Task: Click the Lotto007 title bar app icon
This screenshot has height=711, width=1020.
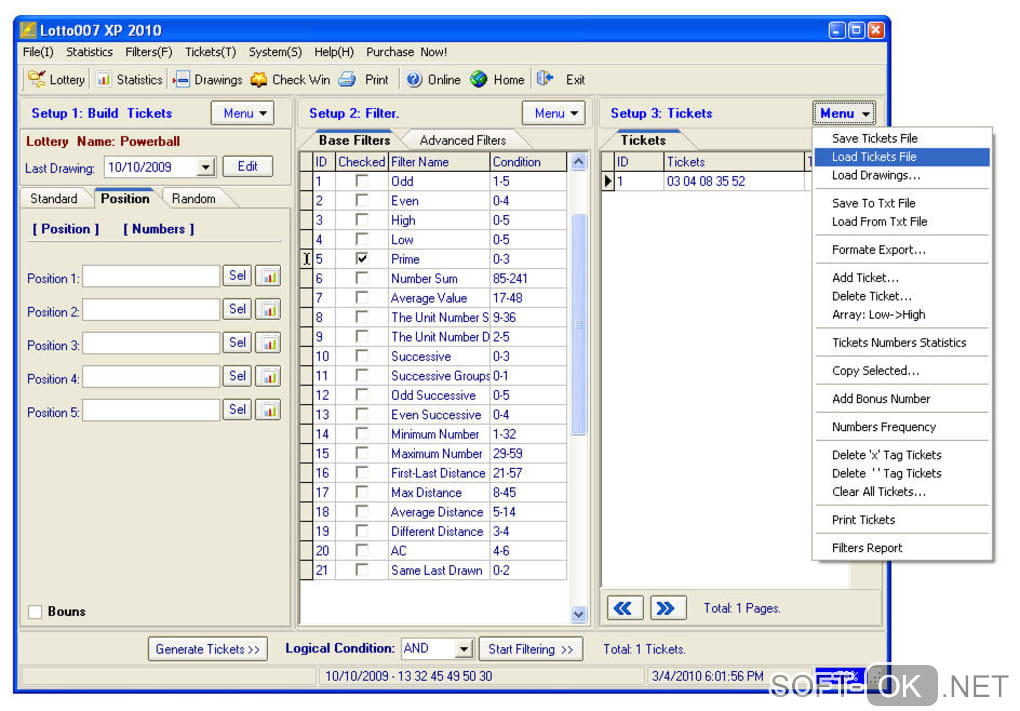Action: 28,30
